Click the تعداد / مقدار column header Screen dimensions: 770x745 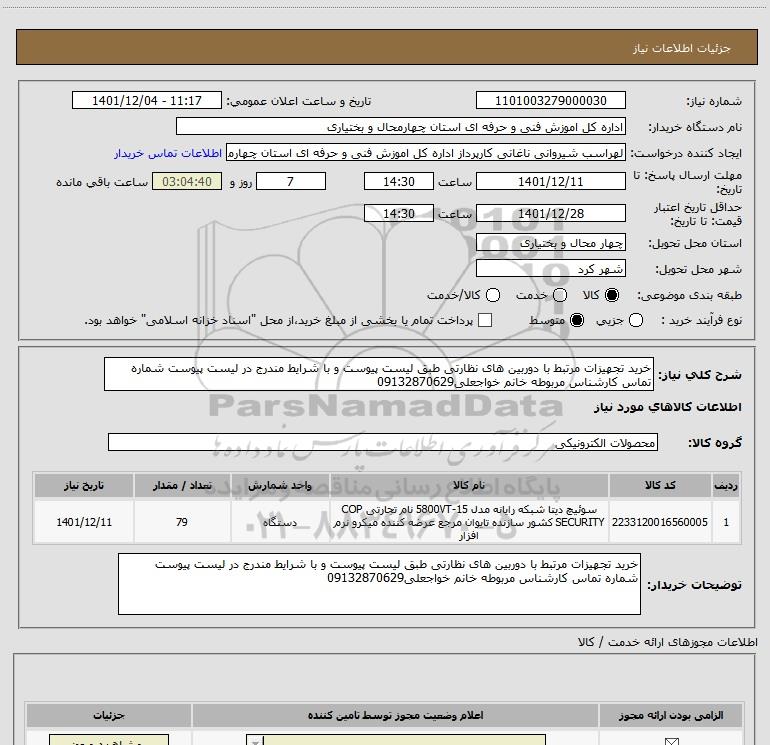click(182, 485)
